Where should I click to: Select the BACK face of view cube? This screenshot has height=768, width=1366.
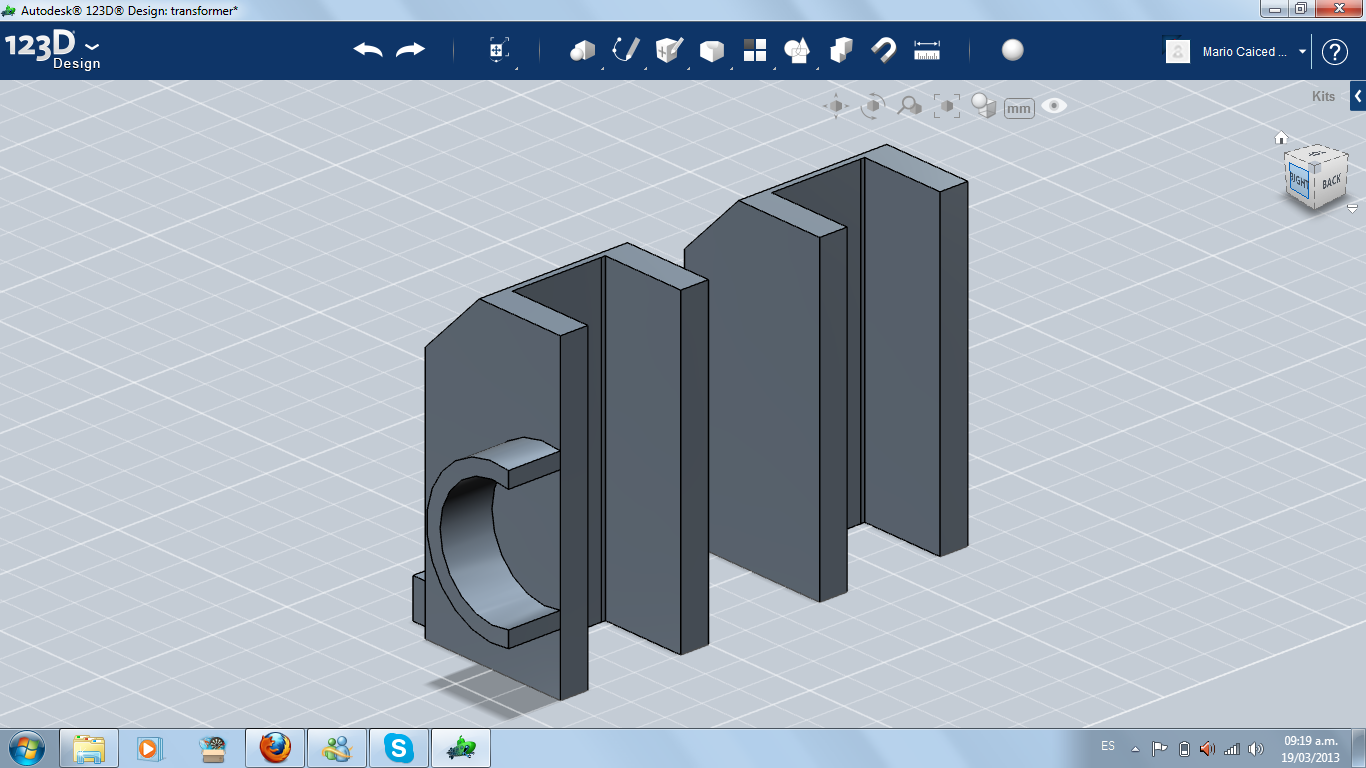pos(1330,182)
